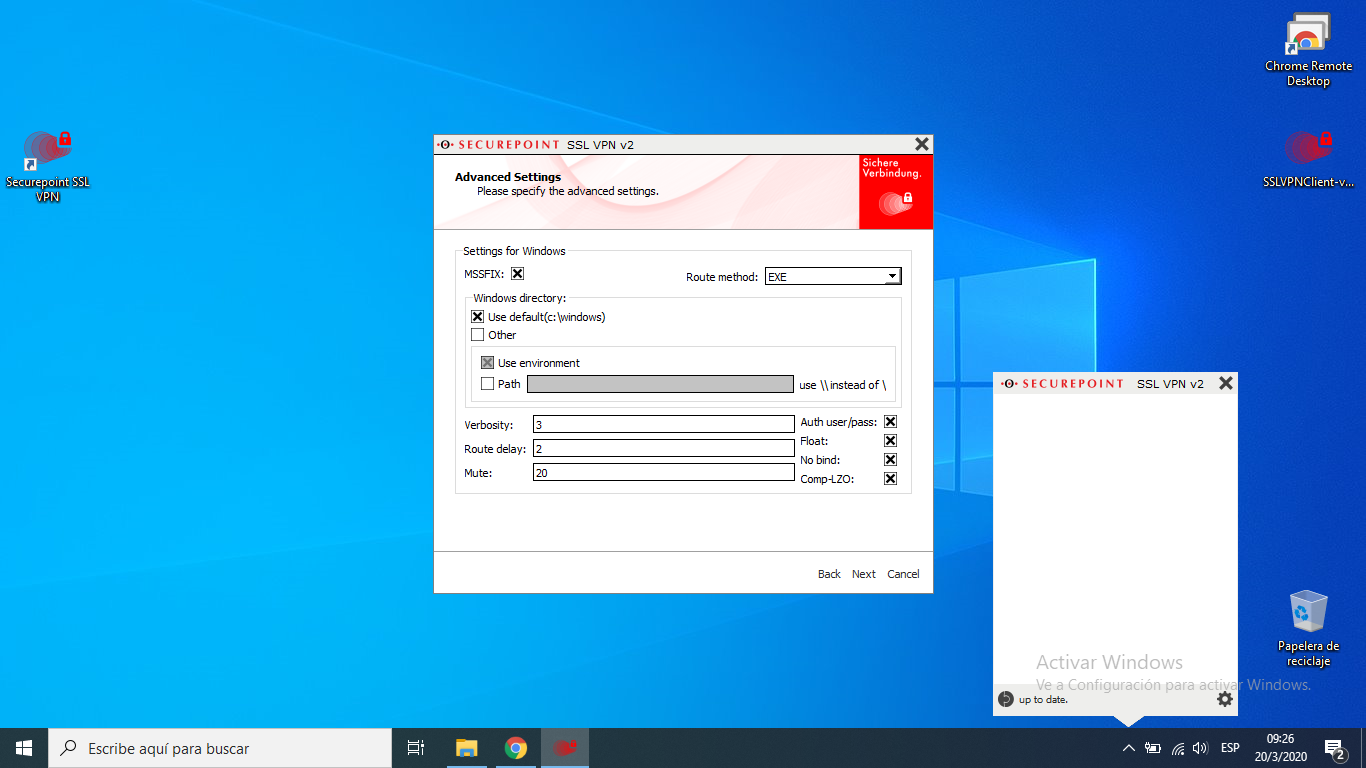Show hidden system tray icons
Screen dimensions: 1366x768
1128,748
